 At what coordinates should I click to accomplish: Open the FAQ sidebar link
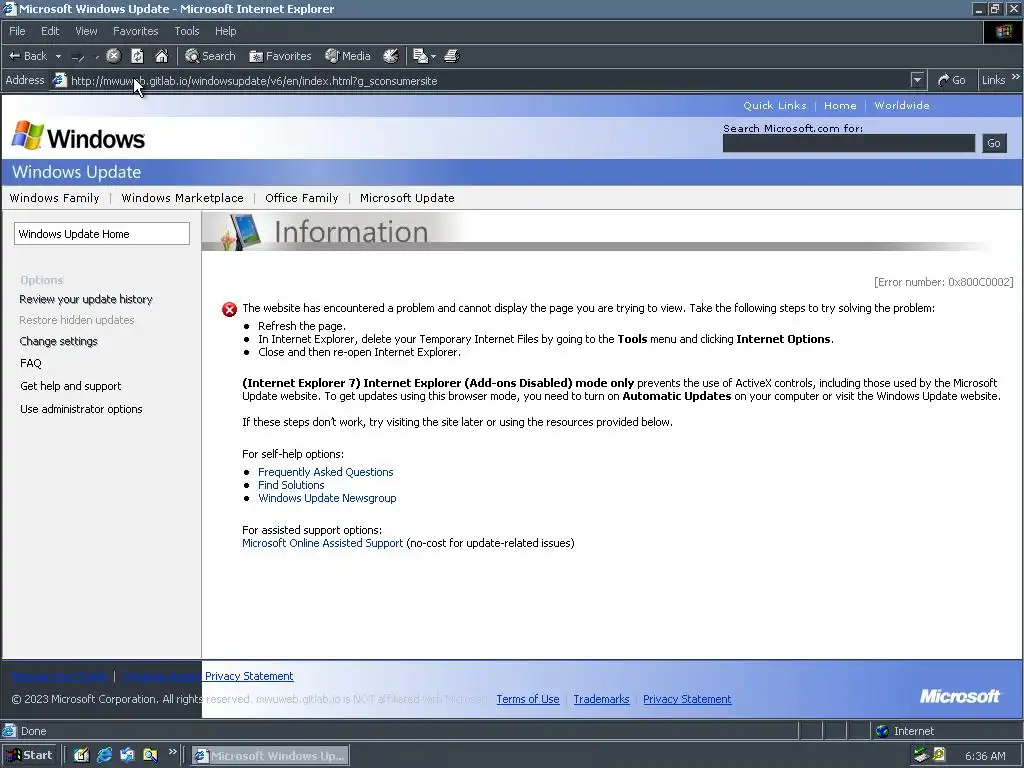31,363
